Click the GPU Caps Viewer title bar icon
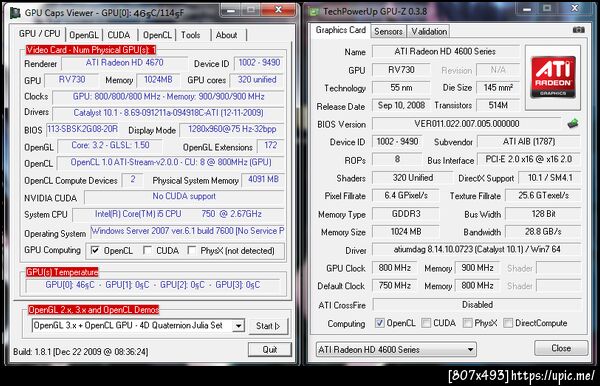The height and width of the screenshot is (386, 600). (x=15, y=13)
